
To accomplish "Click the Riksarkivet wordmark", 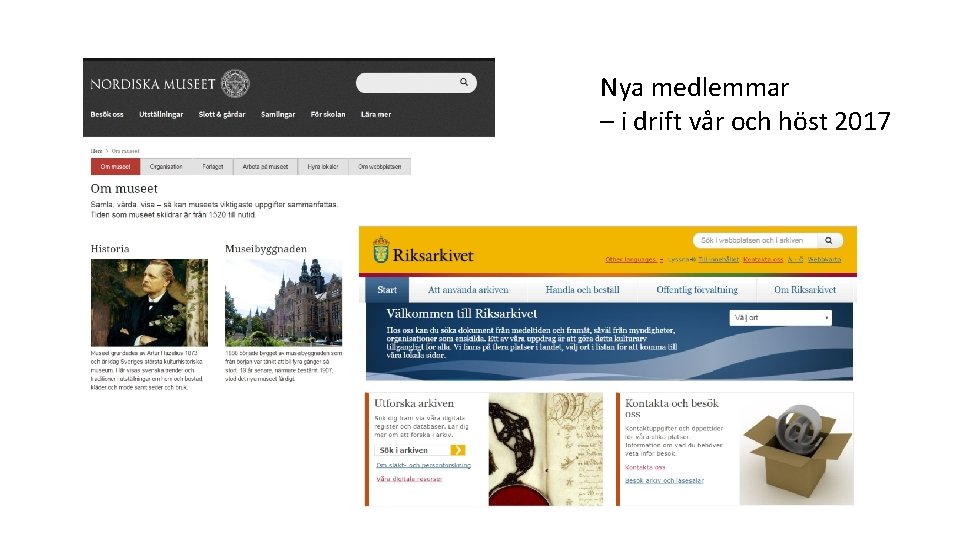I will [433, 255].
